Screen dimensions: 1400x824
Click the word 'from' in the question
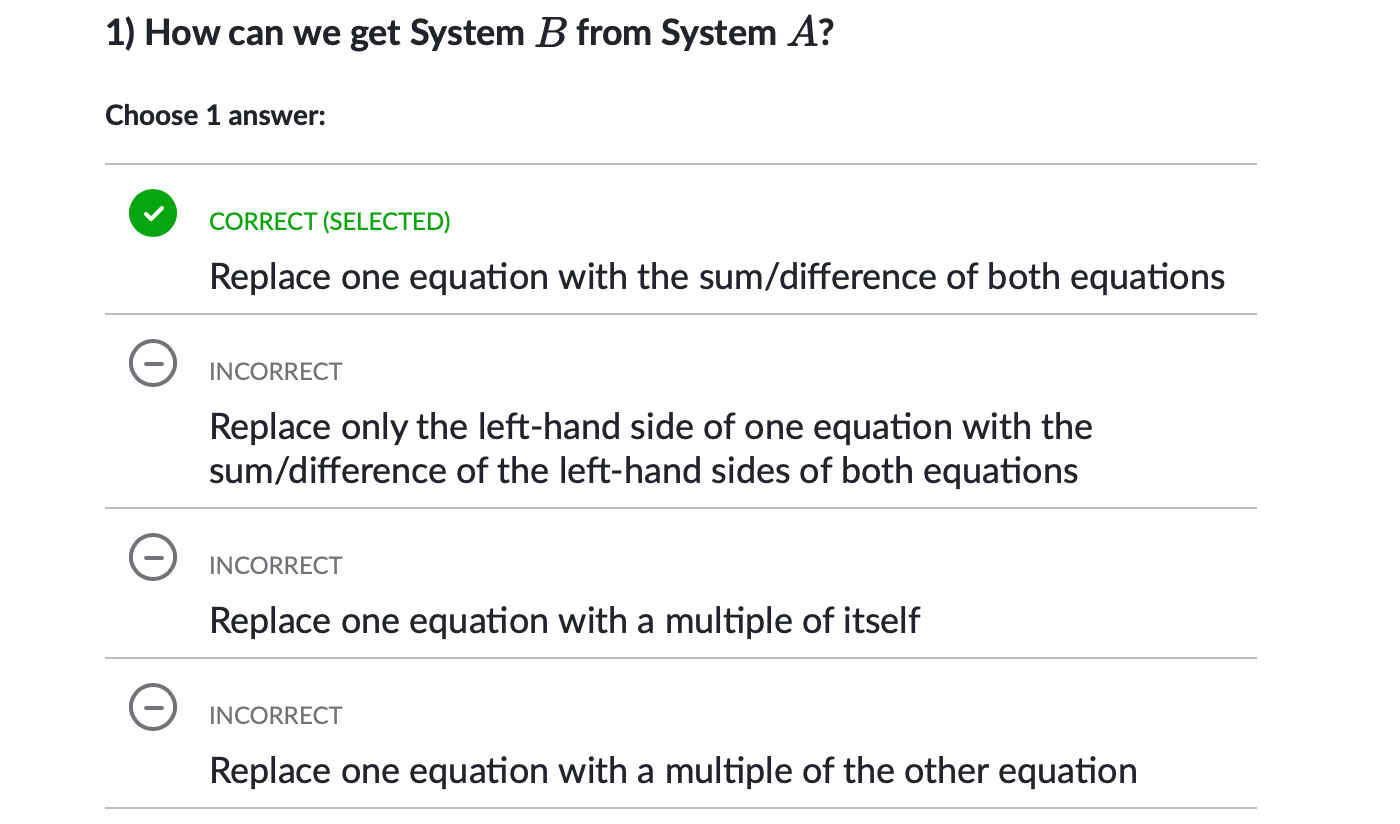pyautogui.click(x=607, y=34)
